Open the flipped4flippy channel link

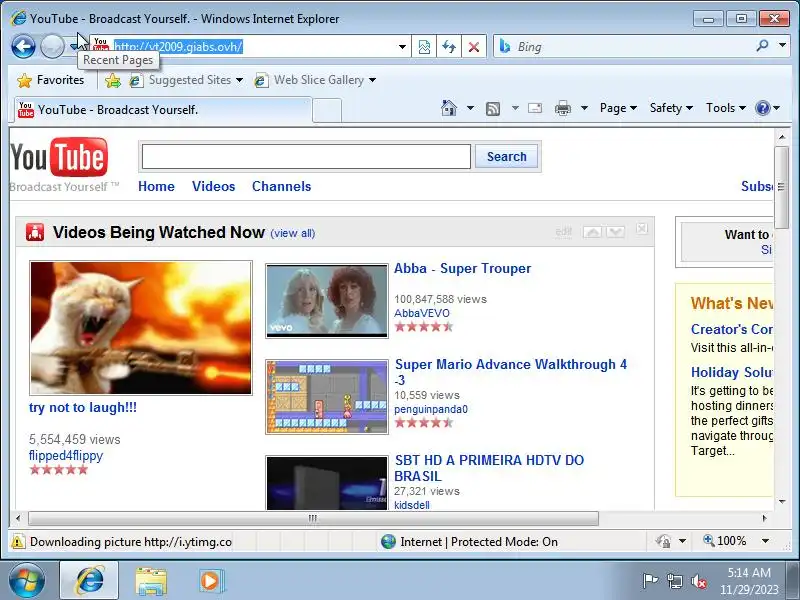(x=66, y=455)
